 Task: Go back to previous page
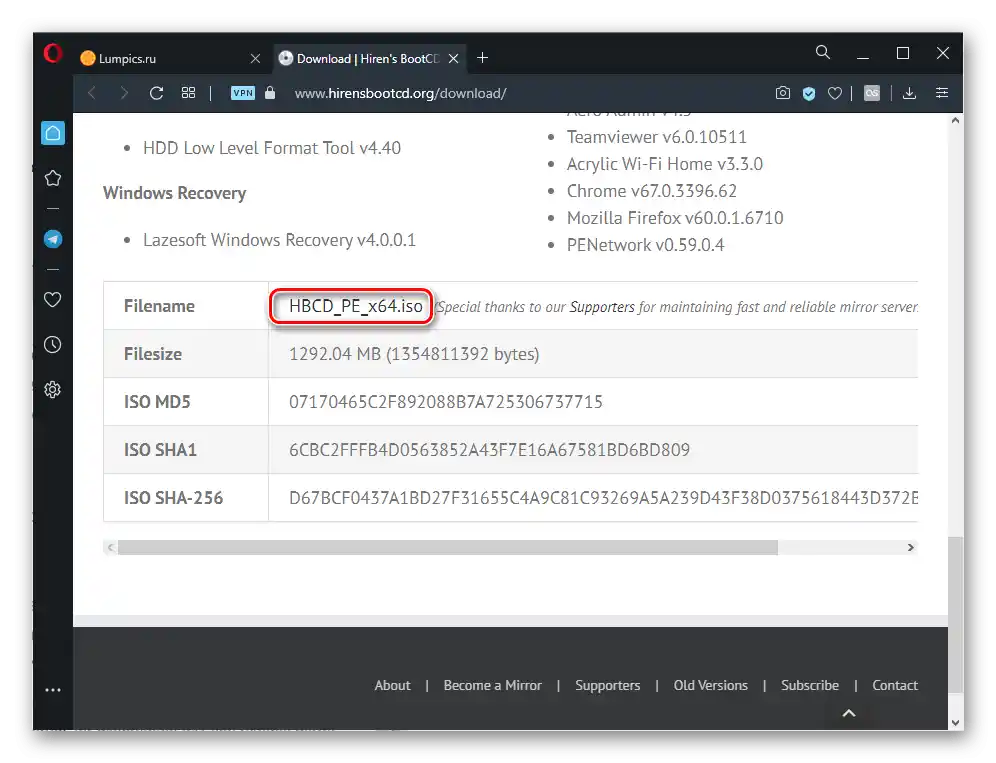(92, 93)
